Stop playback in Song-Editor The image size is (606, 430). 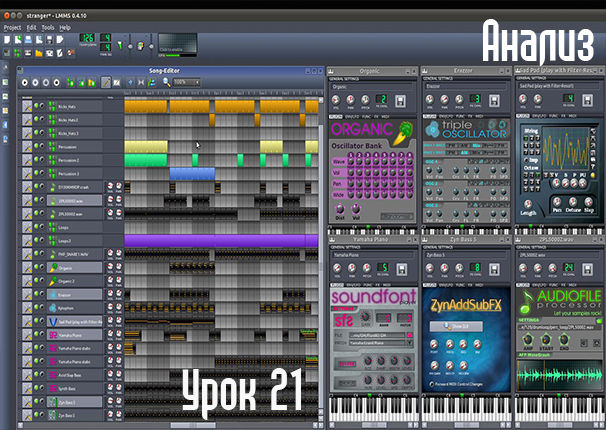click(56, 82)
